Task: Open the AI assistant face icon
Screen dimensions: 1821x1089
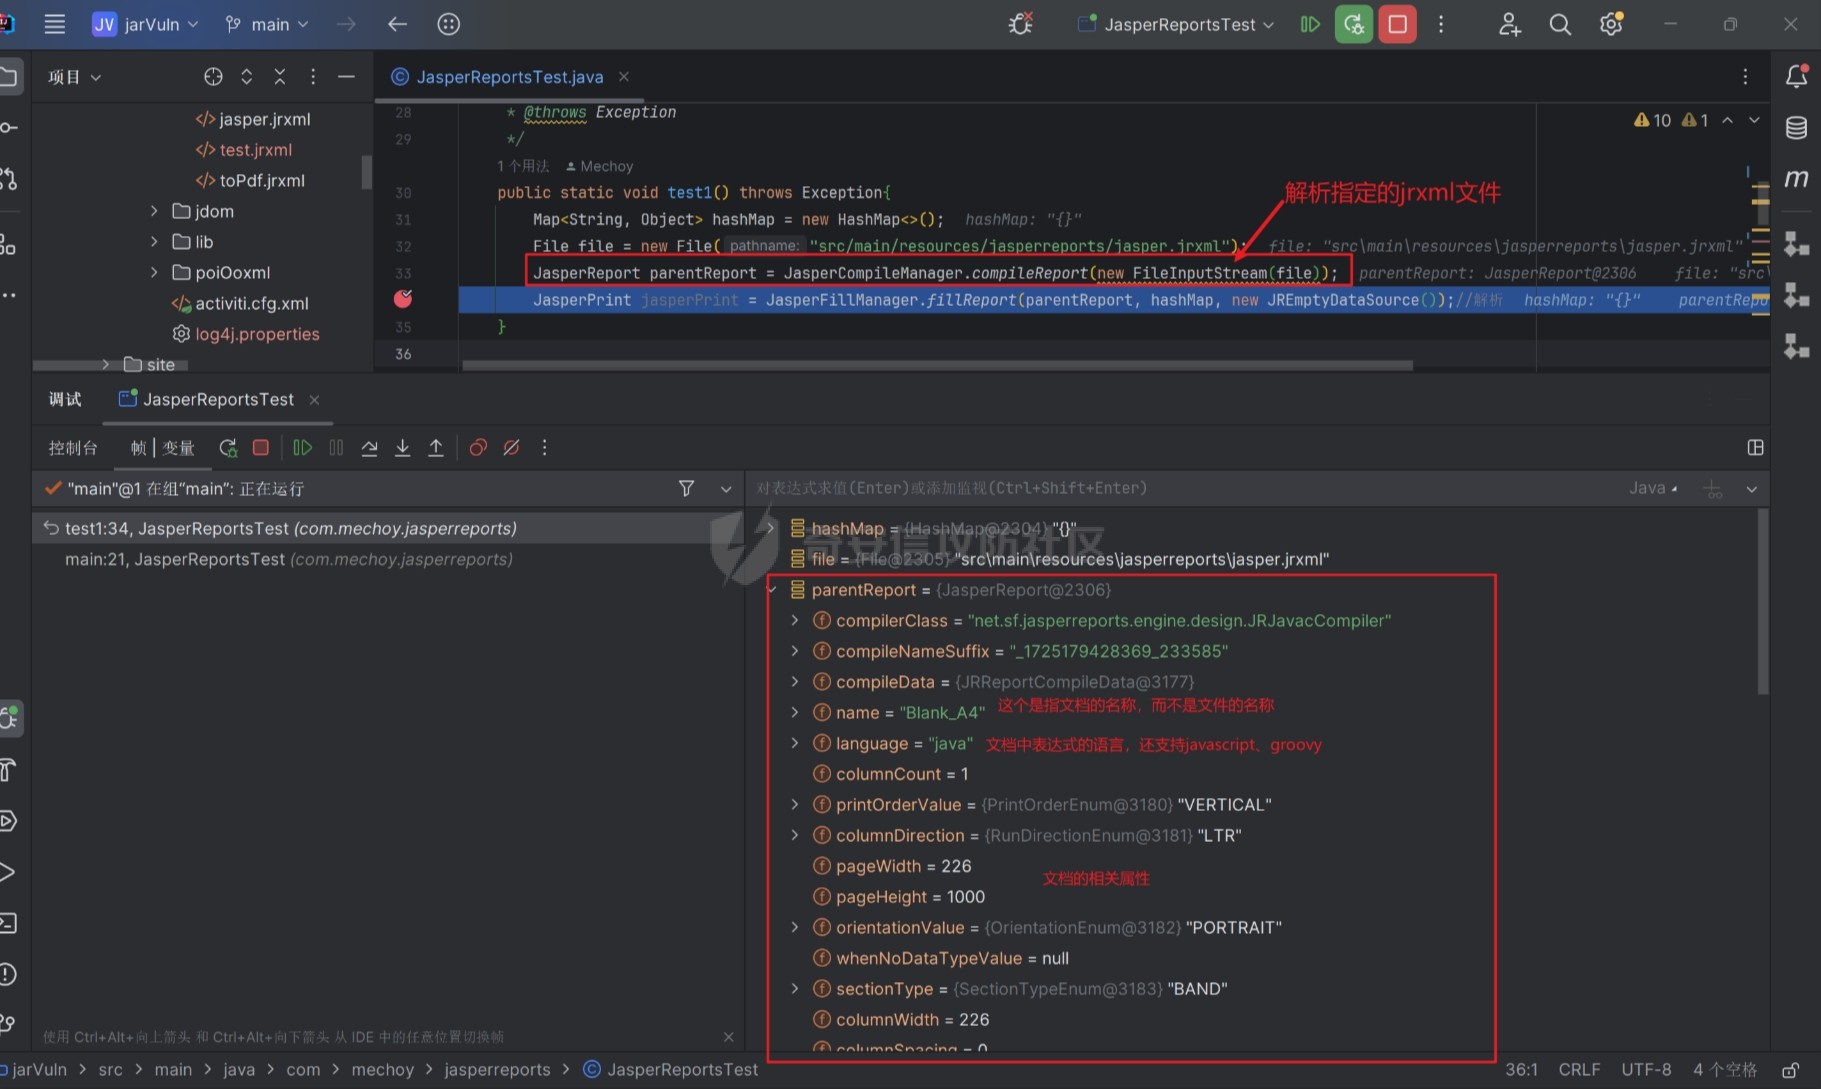Action: [x=449, y=24]
